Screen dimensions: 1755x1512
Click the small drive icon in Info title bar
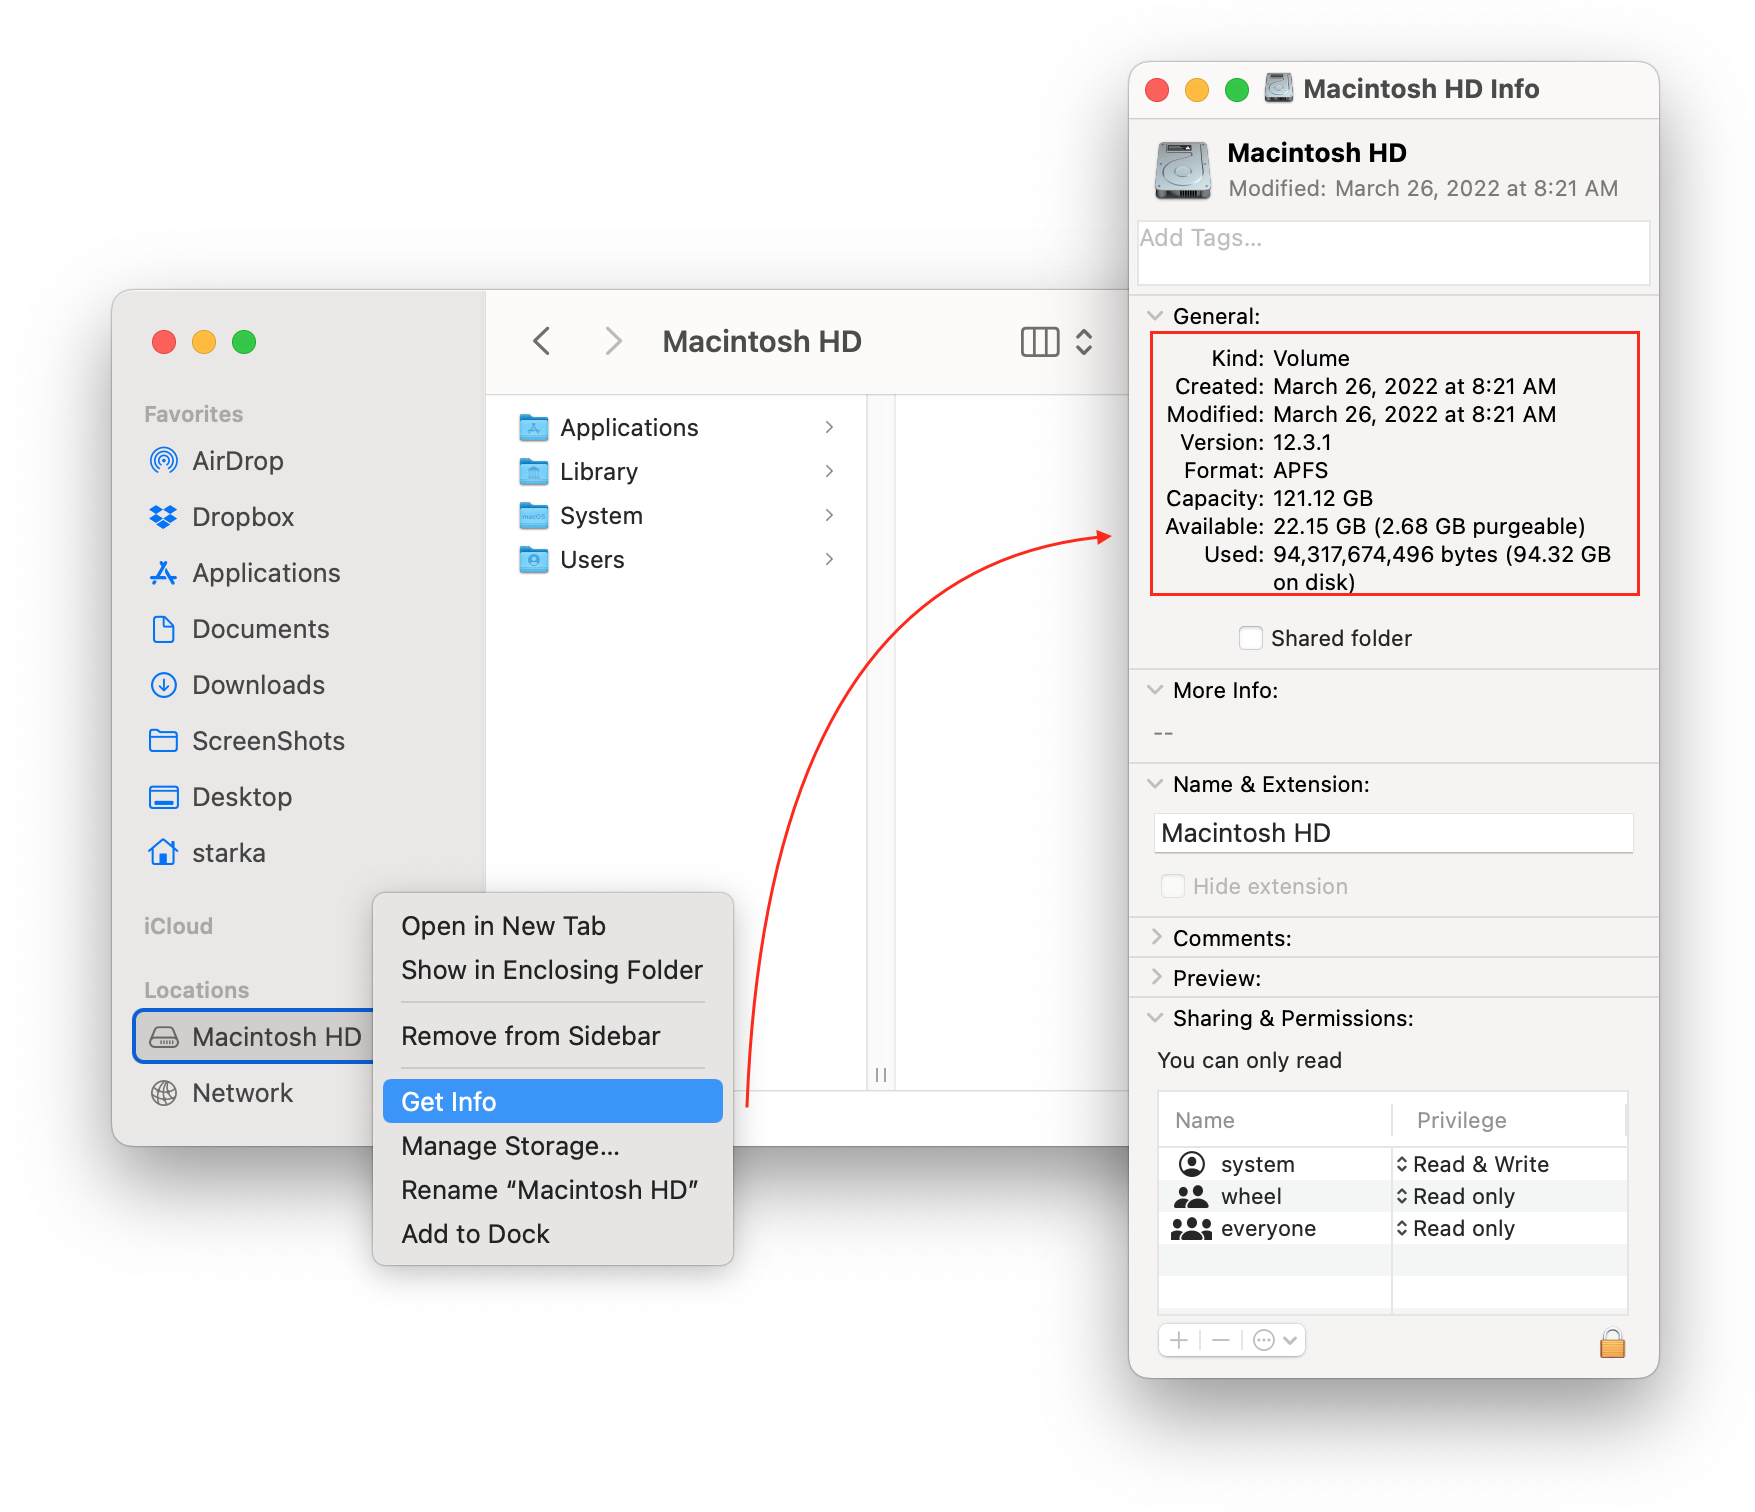1279,88
